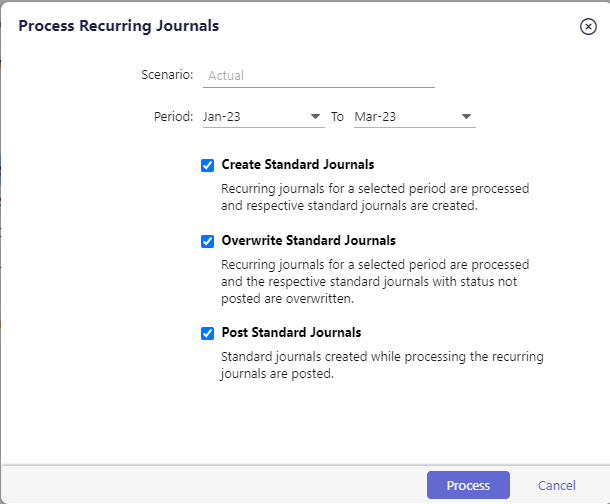Image resolution: width=610 pixels, height=504 pixels.
Task: Uncheck the Create Standard Journals checkbox
Action: point(207,165)
